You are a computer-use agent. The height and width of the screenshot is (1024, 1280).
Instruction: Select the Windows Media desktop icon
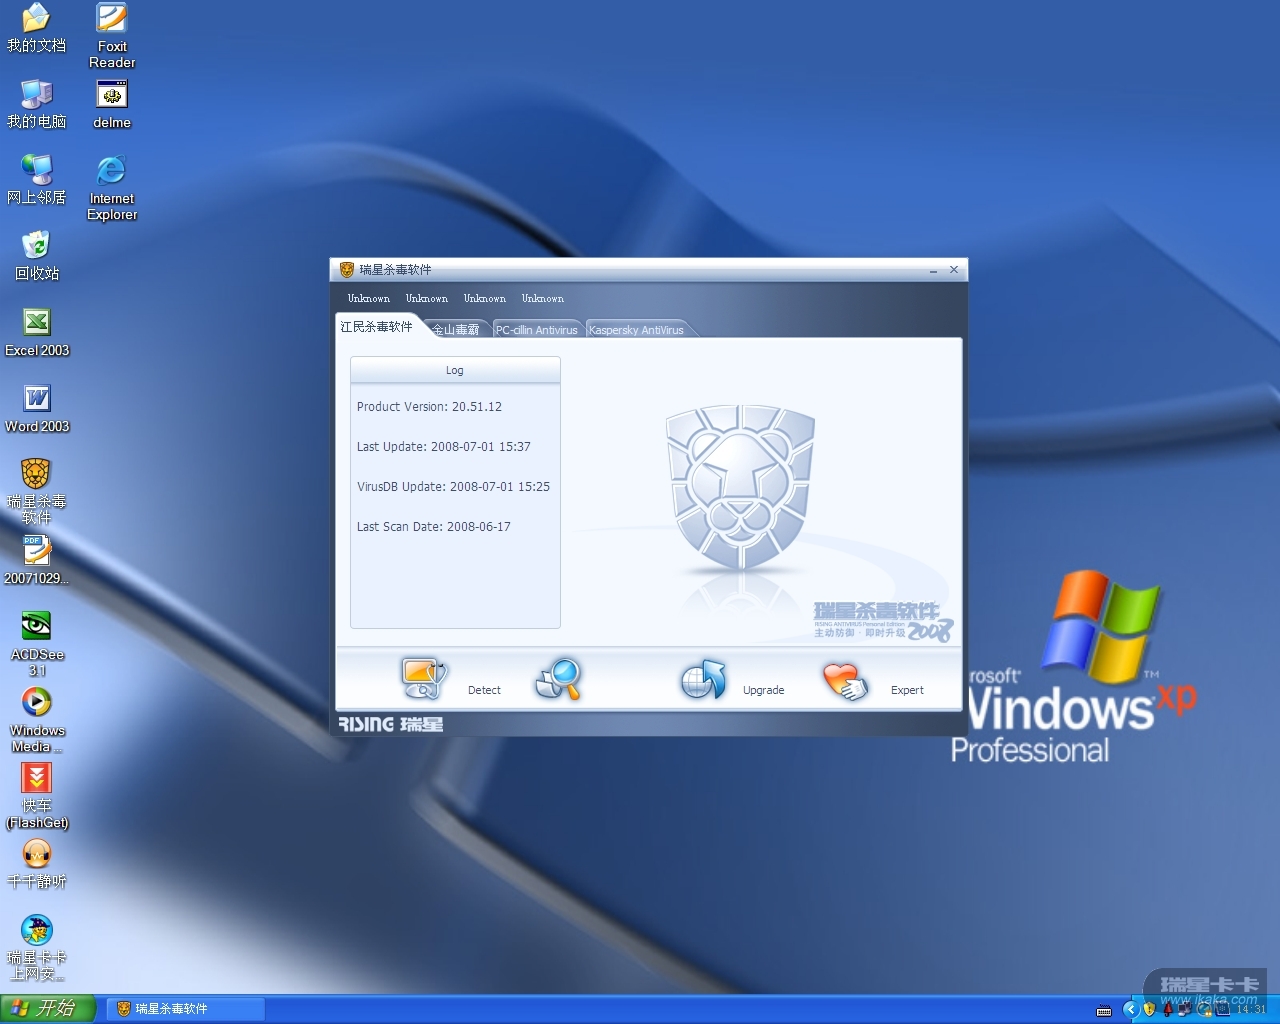click(x=37, y=720)
